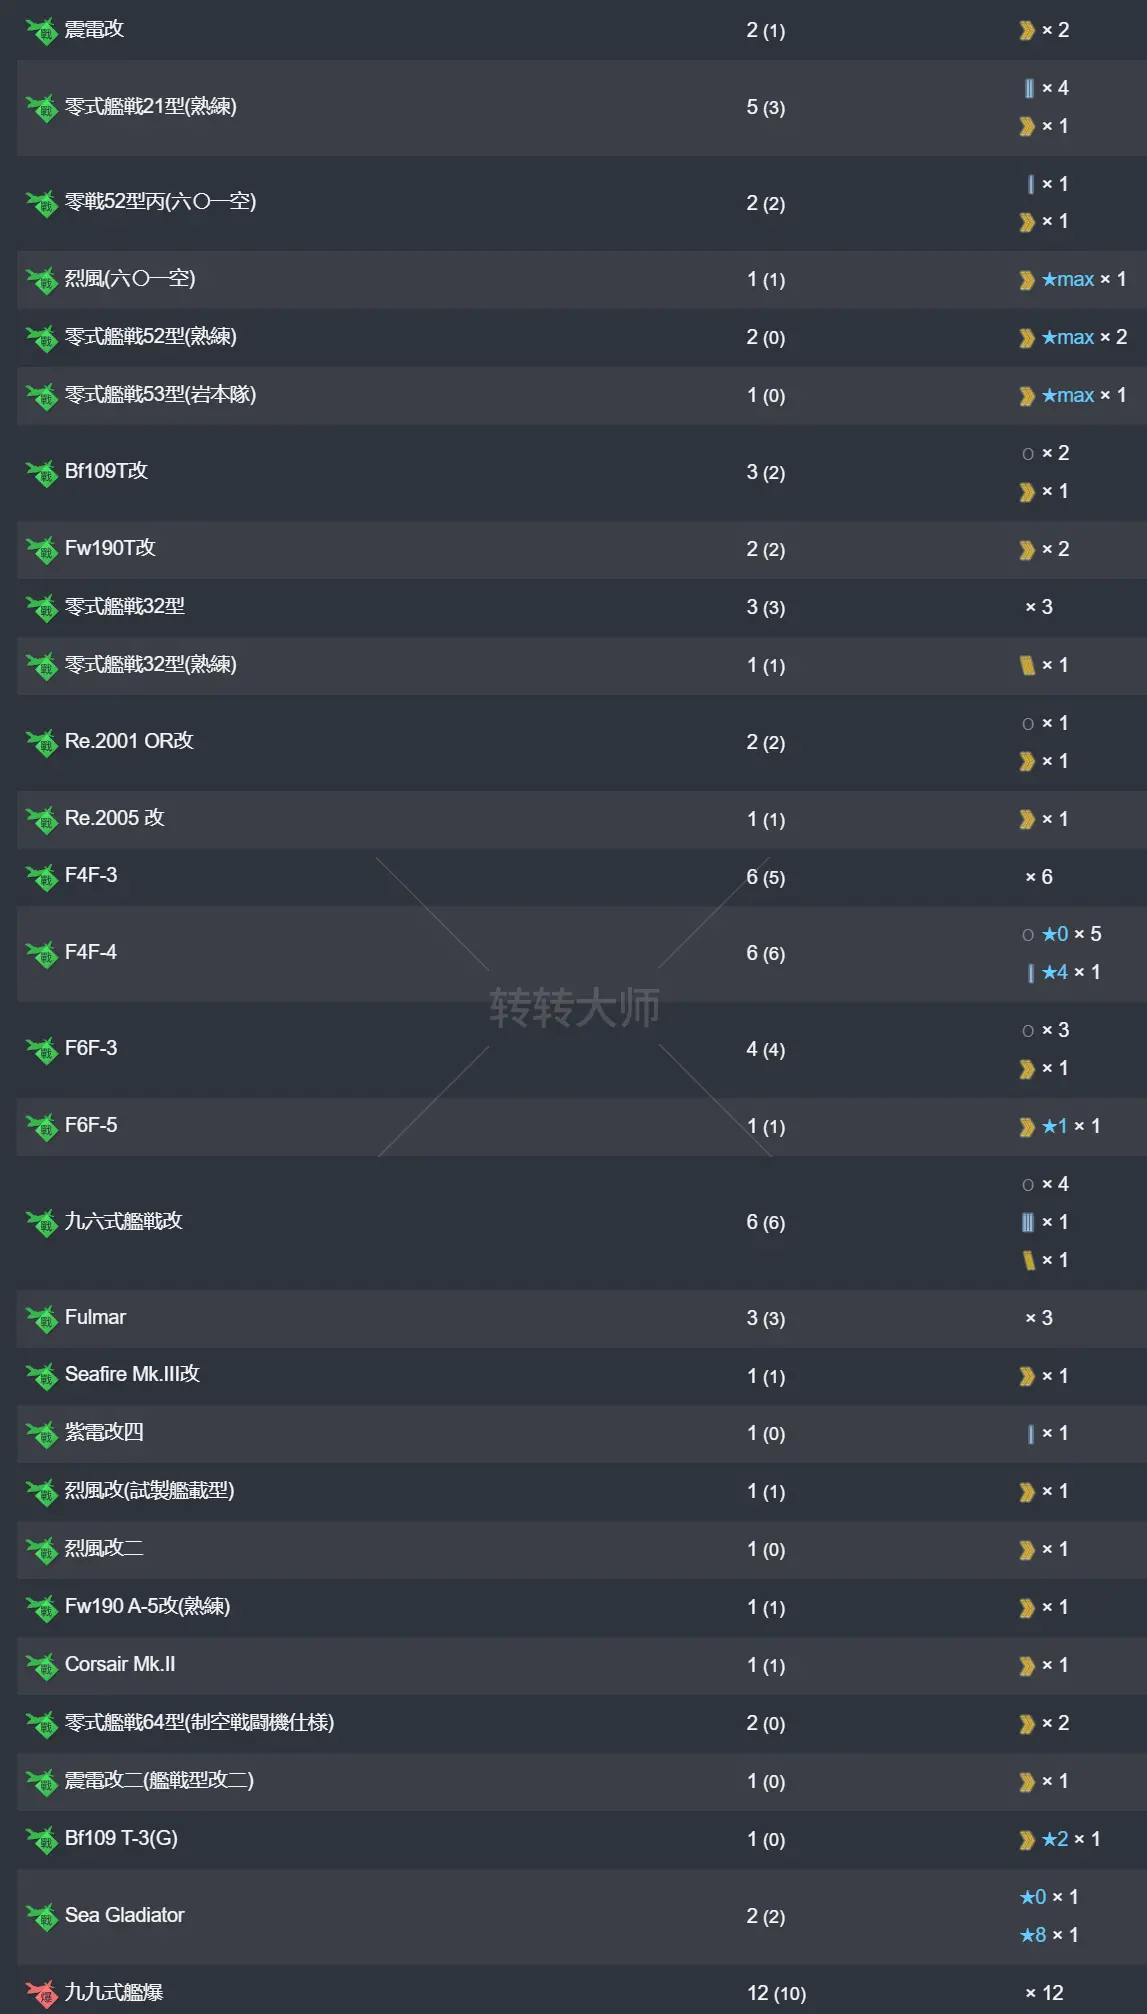Image resolution: width=1147 pixels, height=2014 pixels.
Task: Click the ★4 badge beside F4F-4
Action: click(x=1057, y=972)
